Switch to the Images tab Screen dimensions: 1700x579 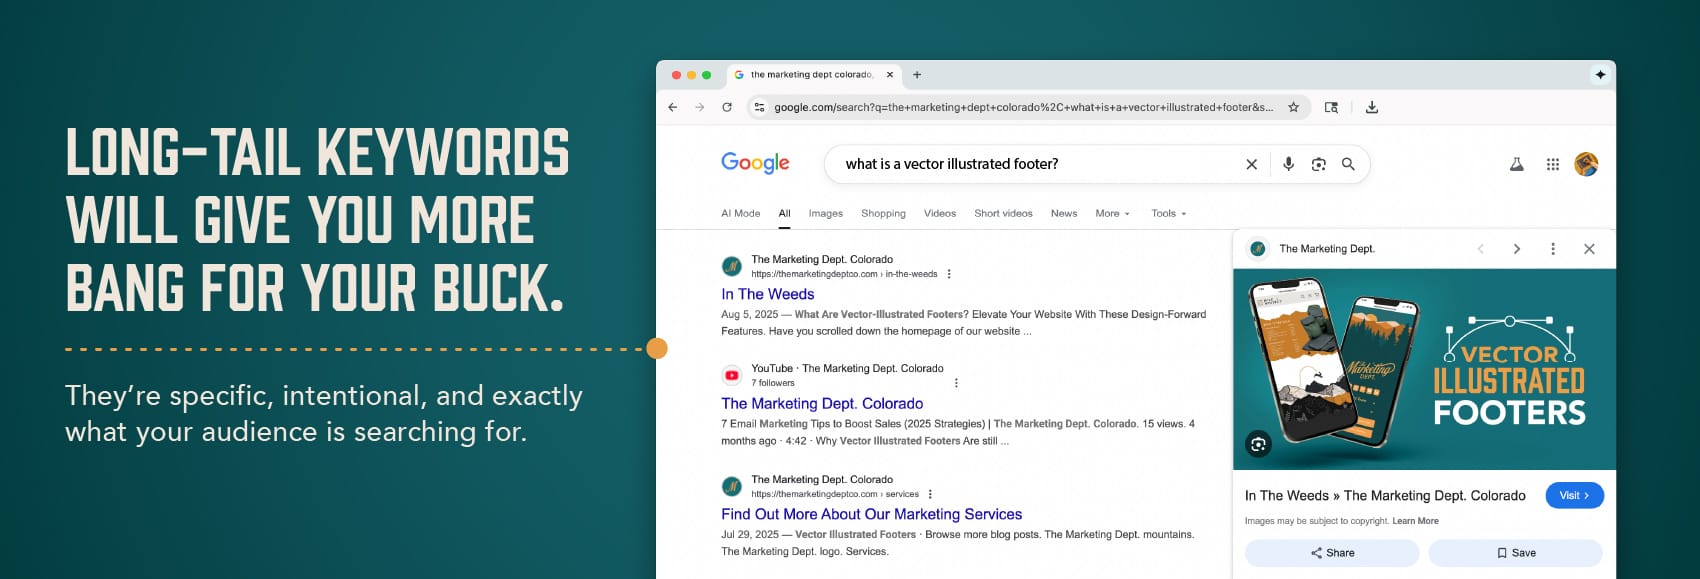(x=826, y=213)
